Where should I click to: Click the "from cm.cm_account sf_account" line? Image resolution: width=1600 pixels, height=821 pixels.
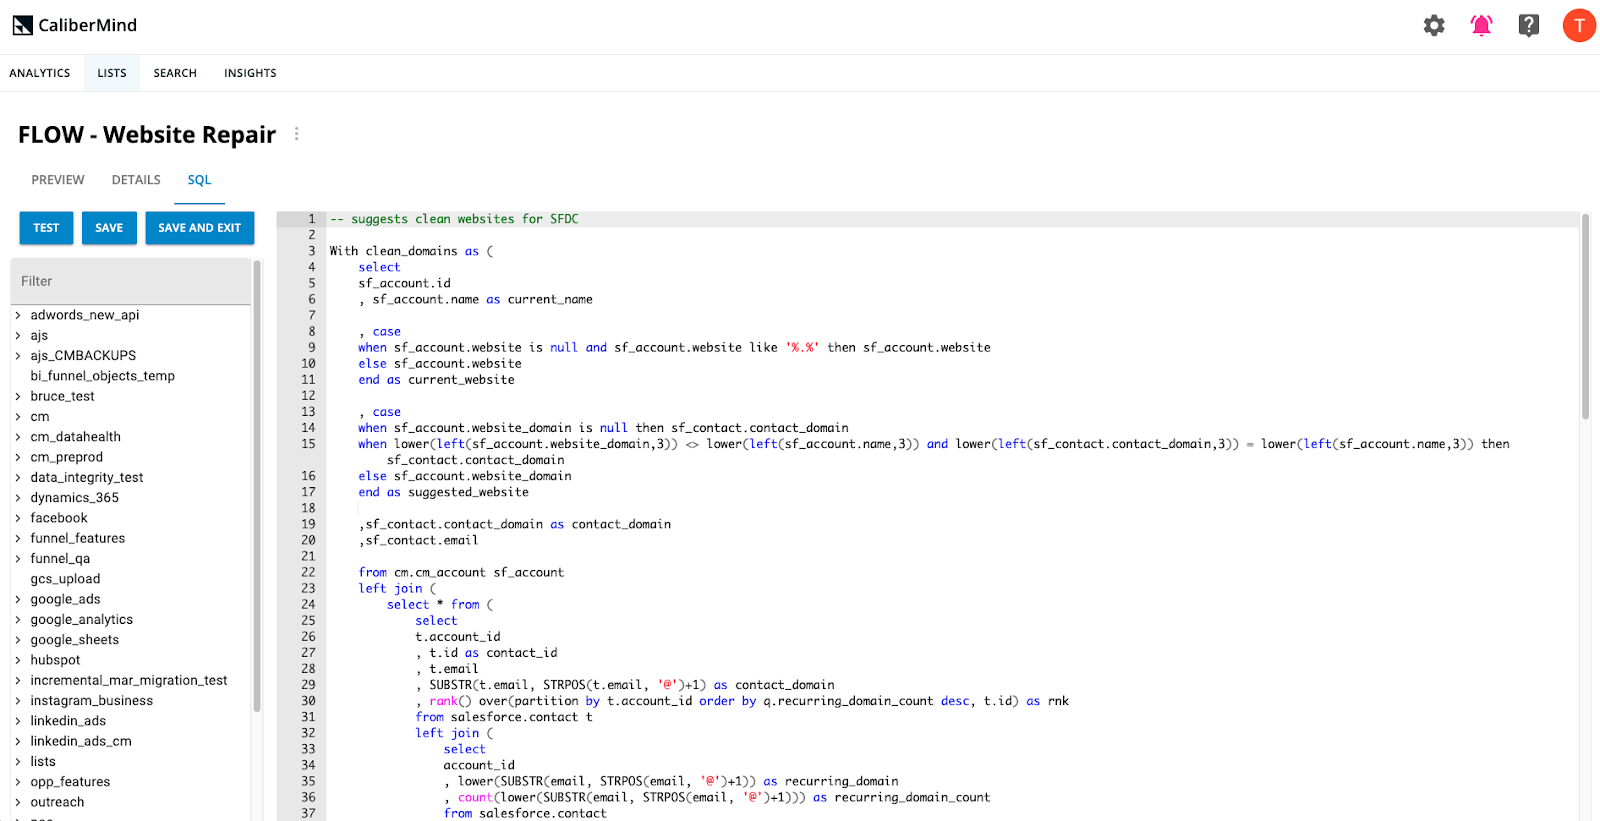click(461, 573)
